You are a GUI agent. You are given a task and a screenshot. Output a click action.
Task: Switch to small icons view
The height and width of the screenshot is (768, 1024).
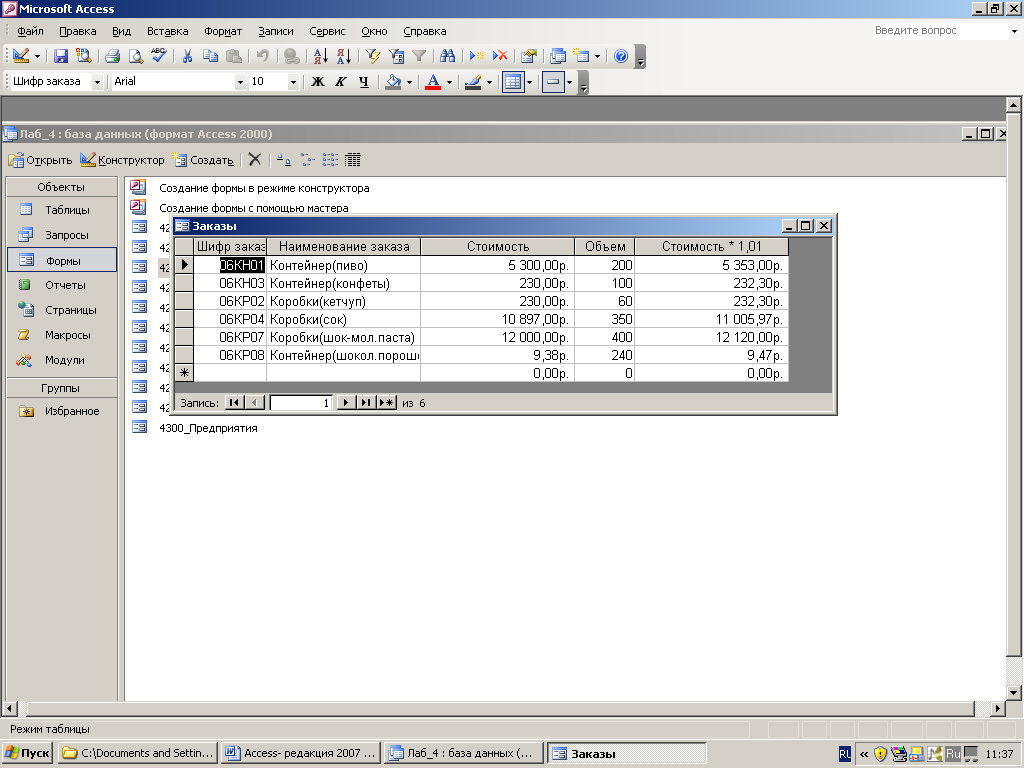coord(307,160)
